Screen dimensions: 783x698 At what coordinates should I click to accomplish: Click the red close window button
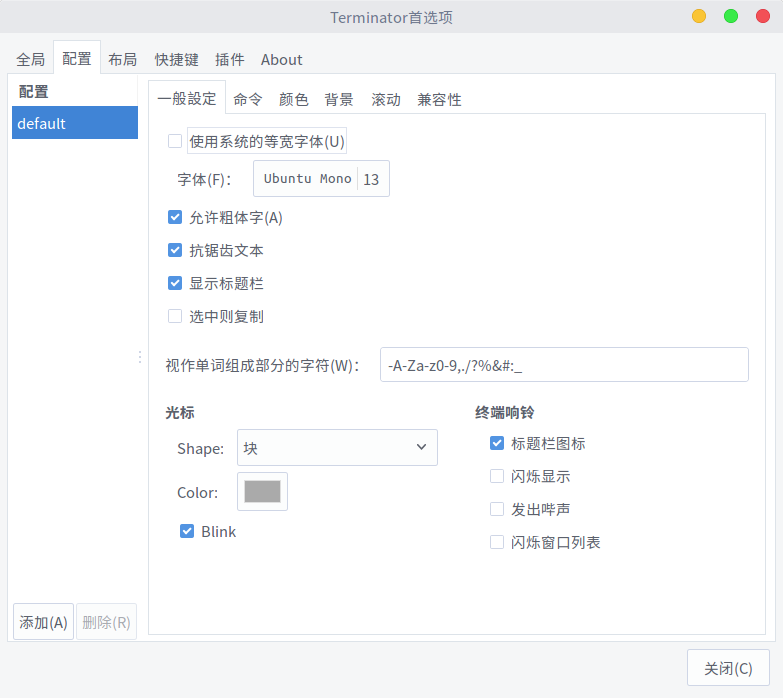pos(763,16)
